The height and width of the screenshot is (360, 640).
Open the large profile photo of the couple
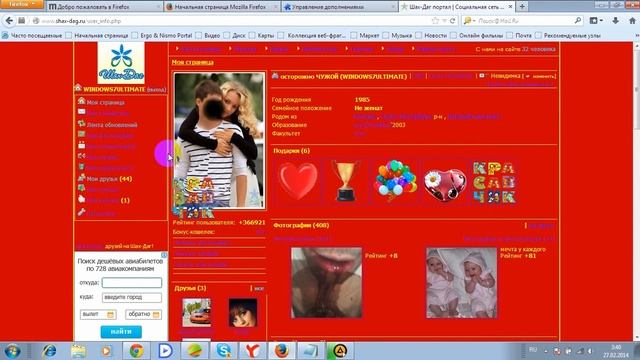point(219,141)
